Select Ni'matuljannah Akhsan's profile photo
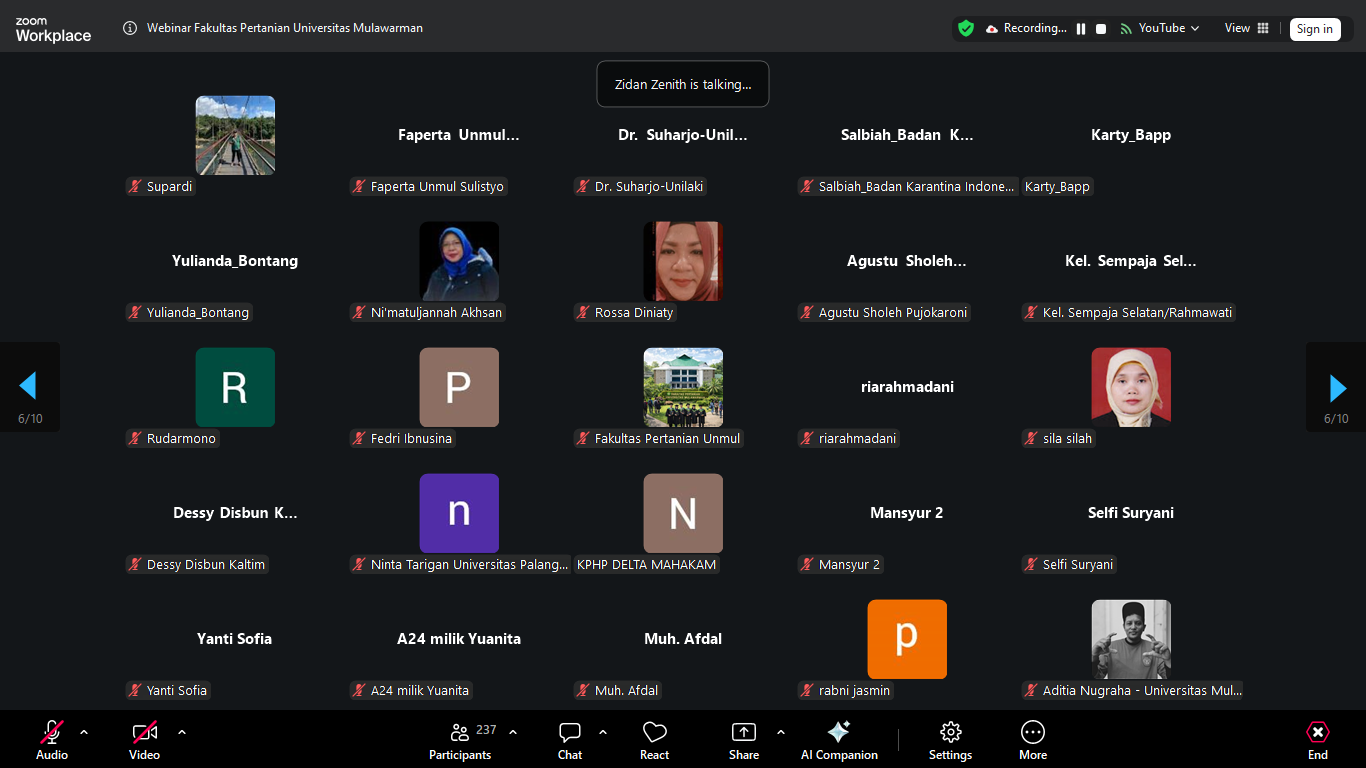1366x768 pixels. (x=459, y=261)
